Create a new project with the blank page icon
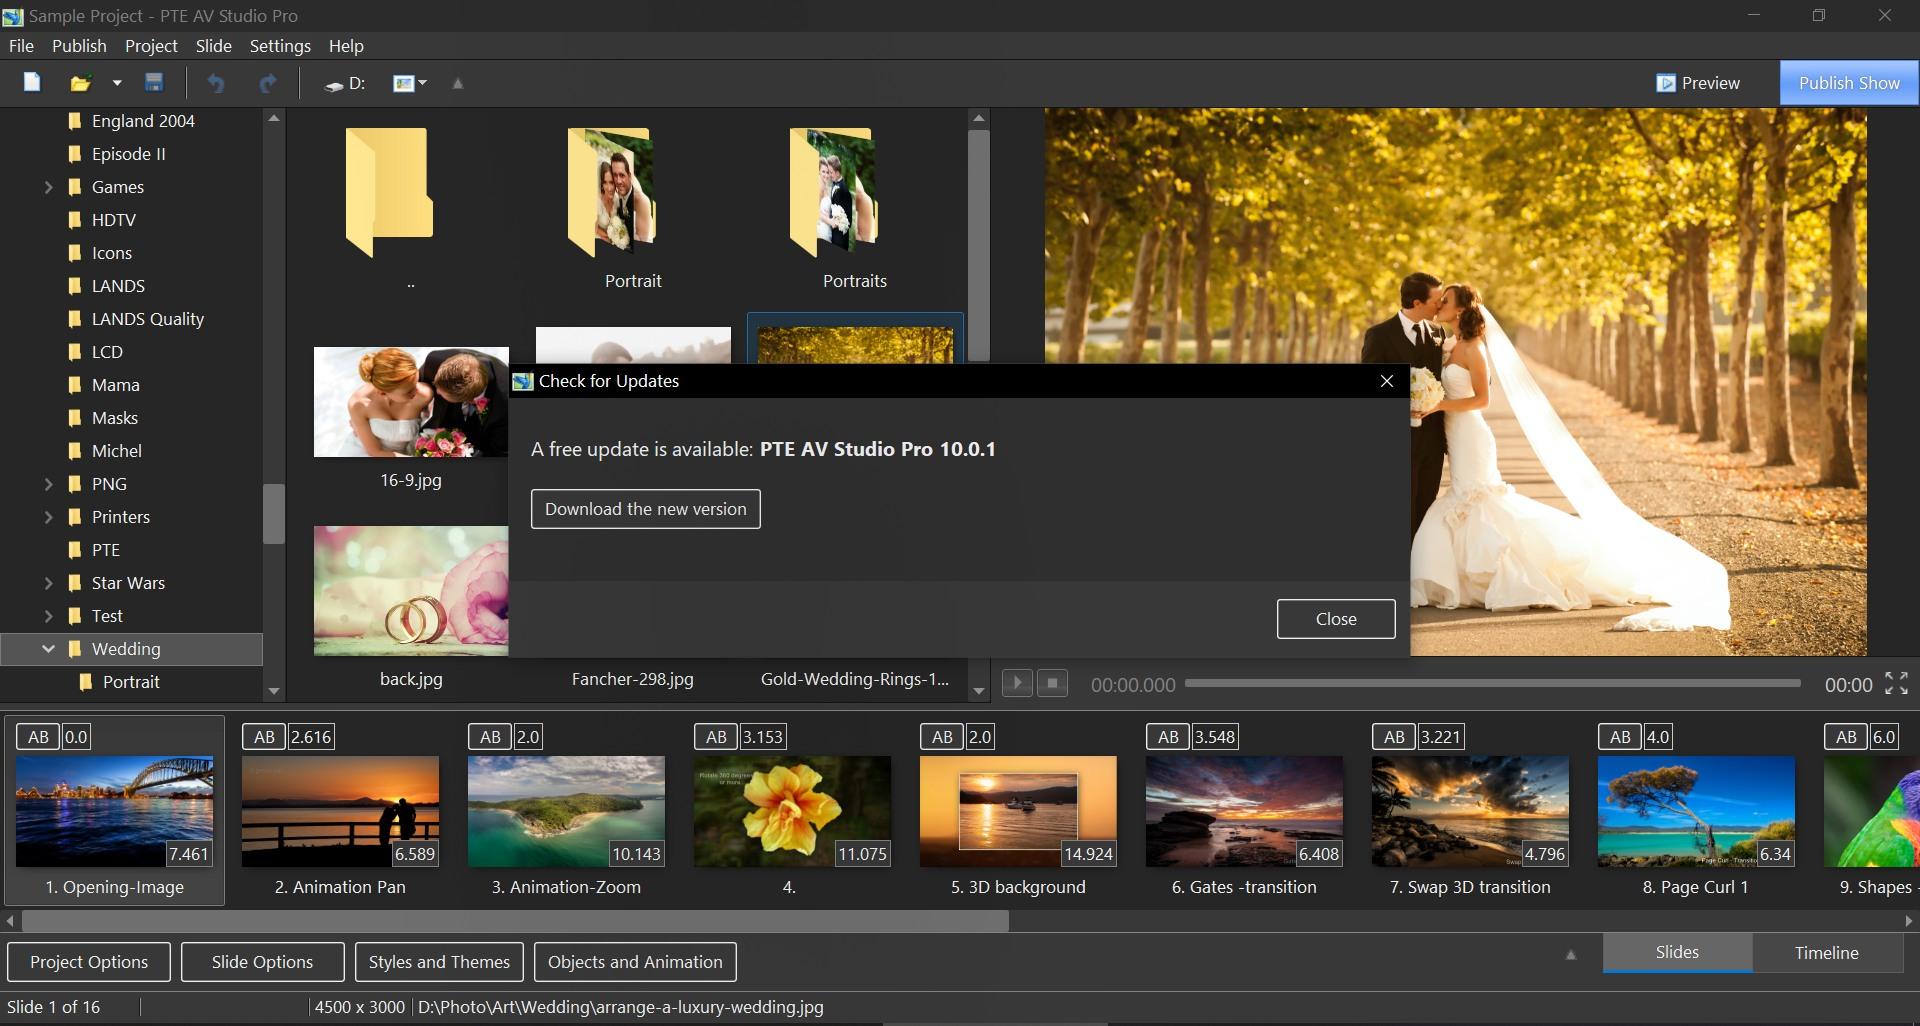This screenshot has height=1026, width=1920. click(32, 83)
